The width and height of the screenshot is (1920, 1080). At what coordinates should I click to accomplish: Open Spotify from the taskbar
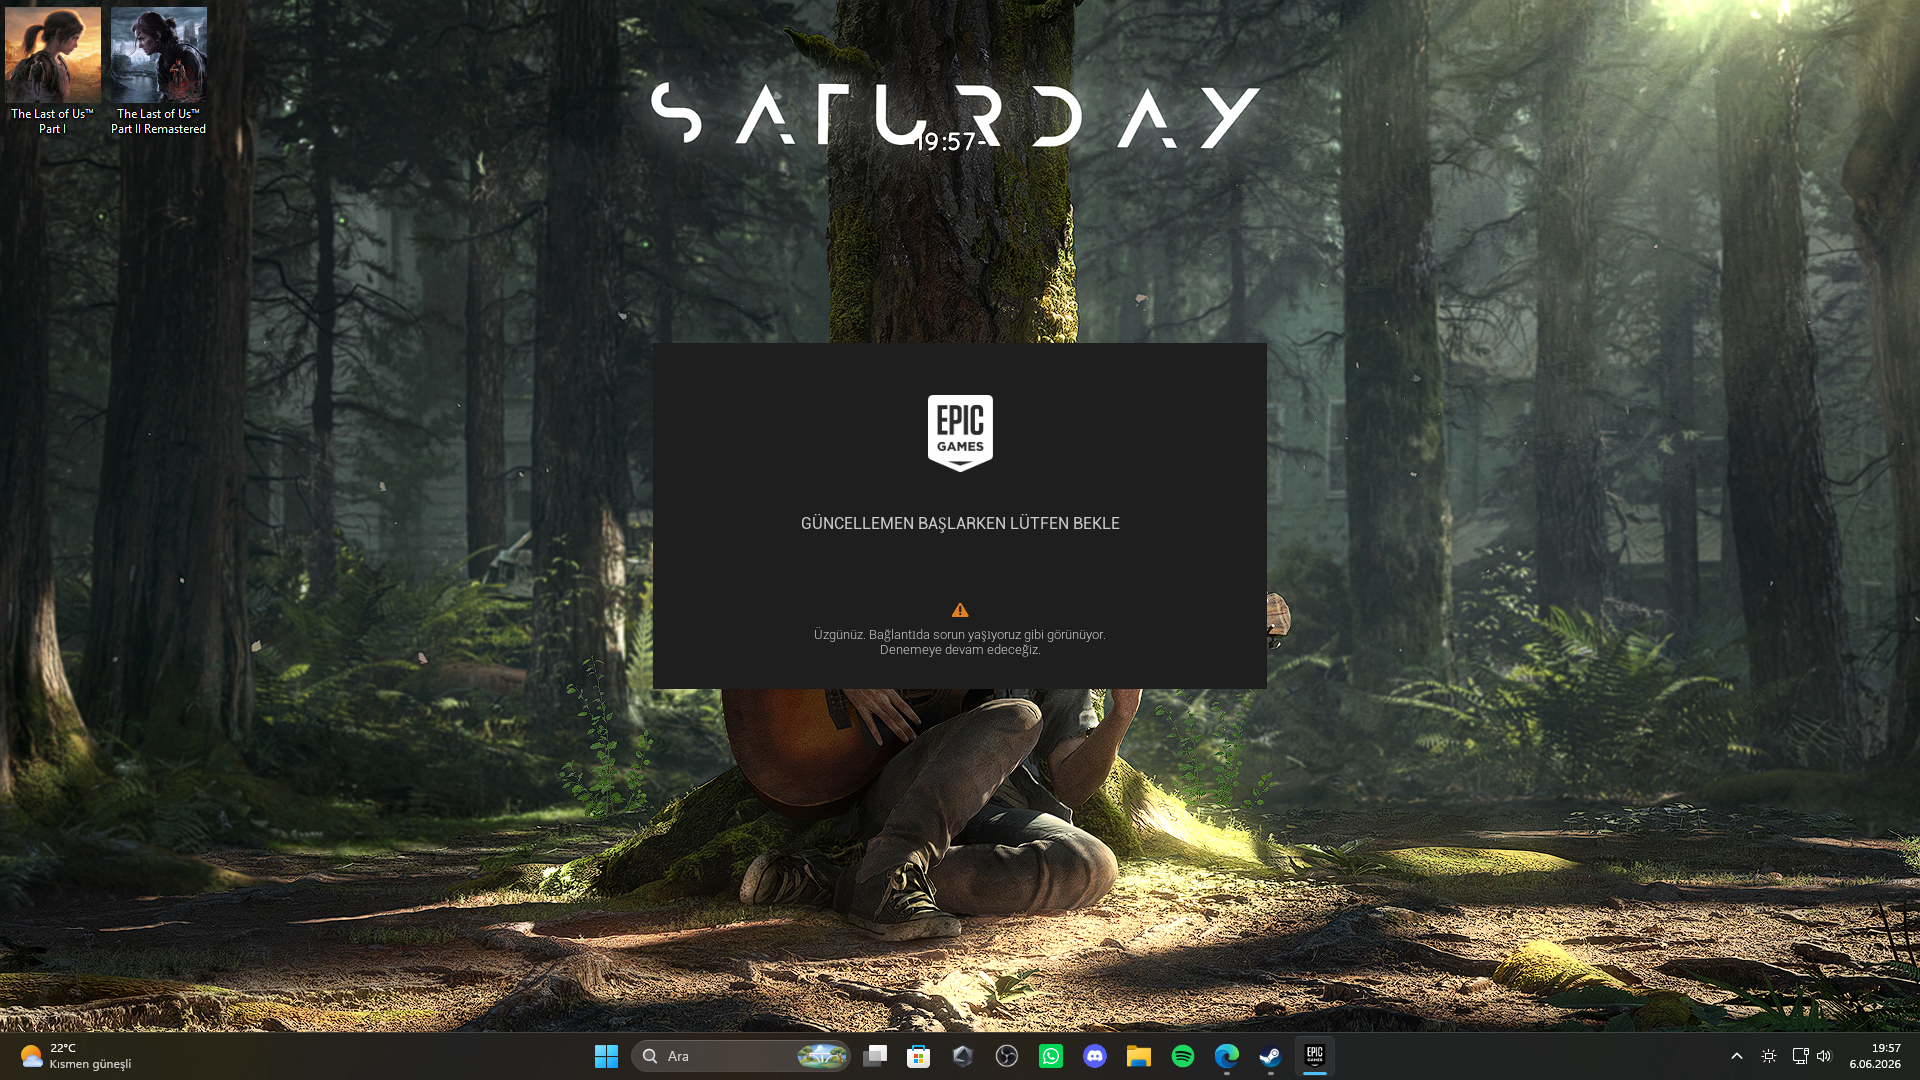point(1183,1056)
